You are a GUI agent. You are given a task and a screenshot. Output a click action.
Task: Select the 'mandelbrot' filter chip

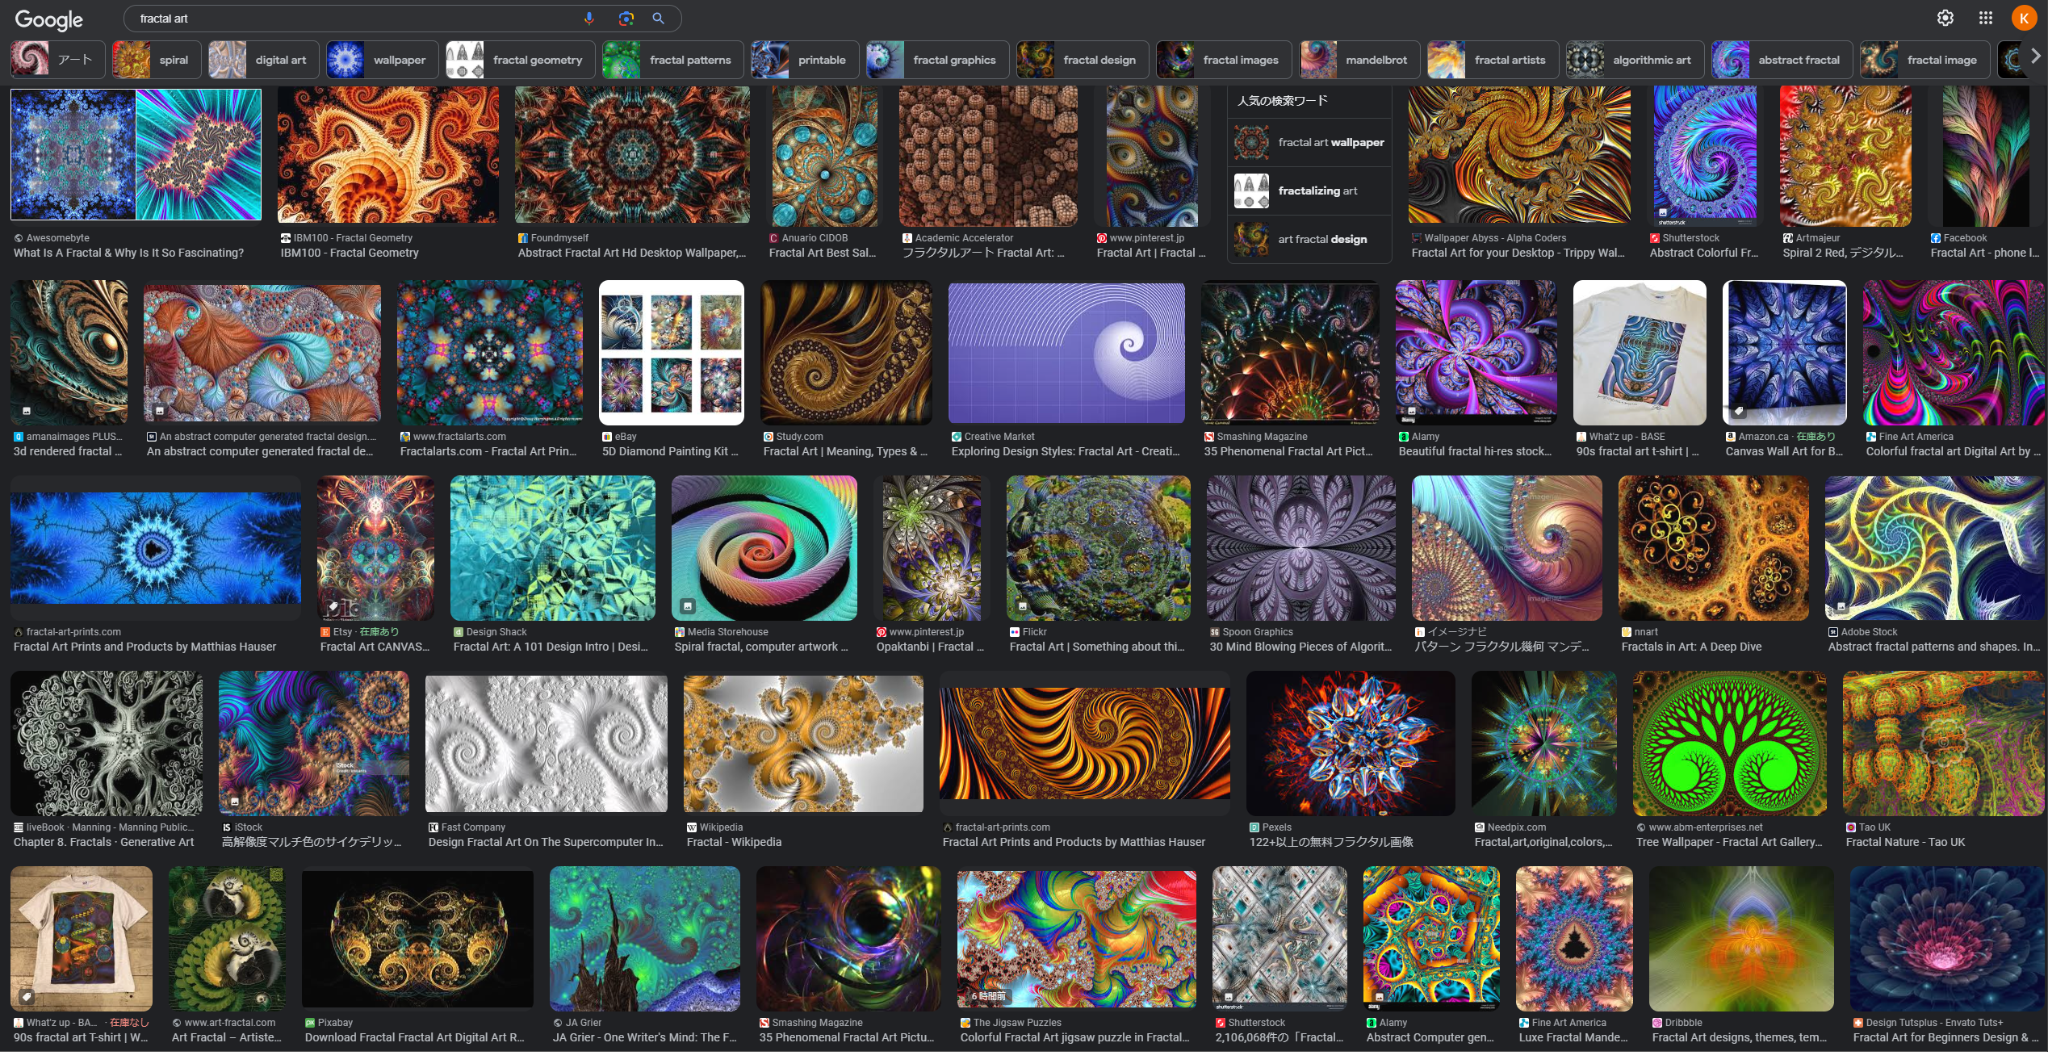click(1359, 60)
